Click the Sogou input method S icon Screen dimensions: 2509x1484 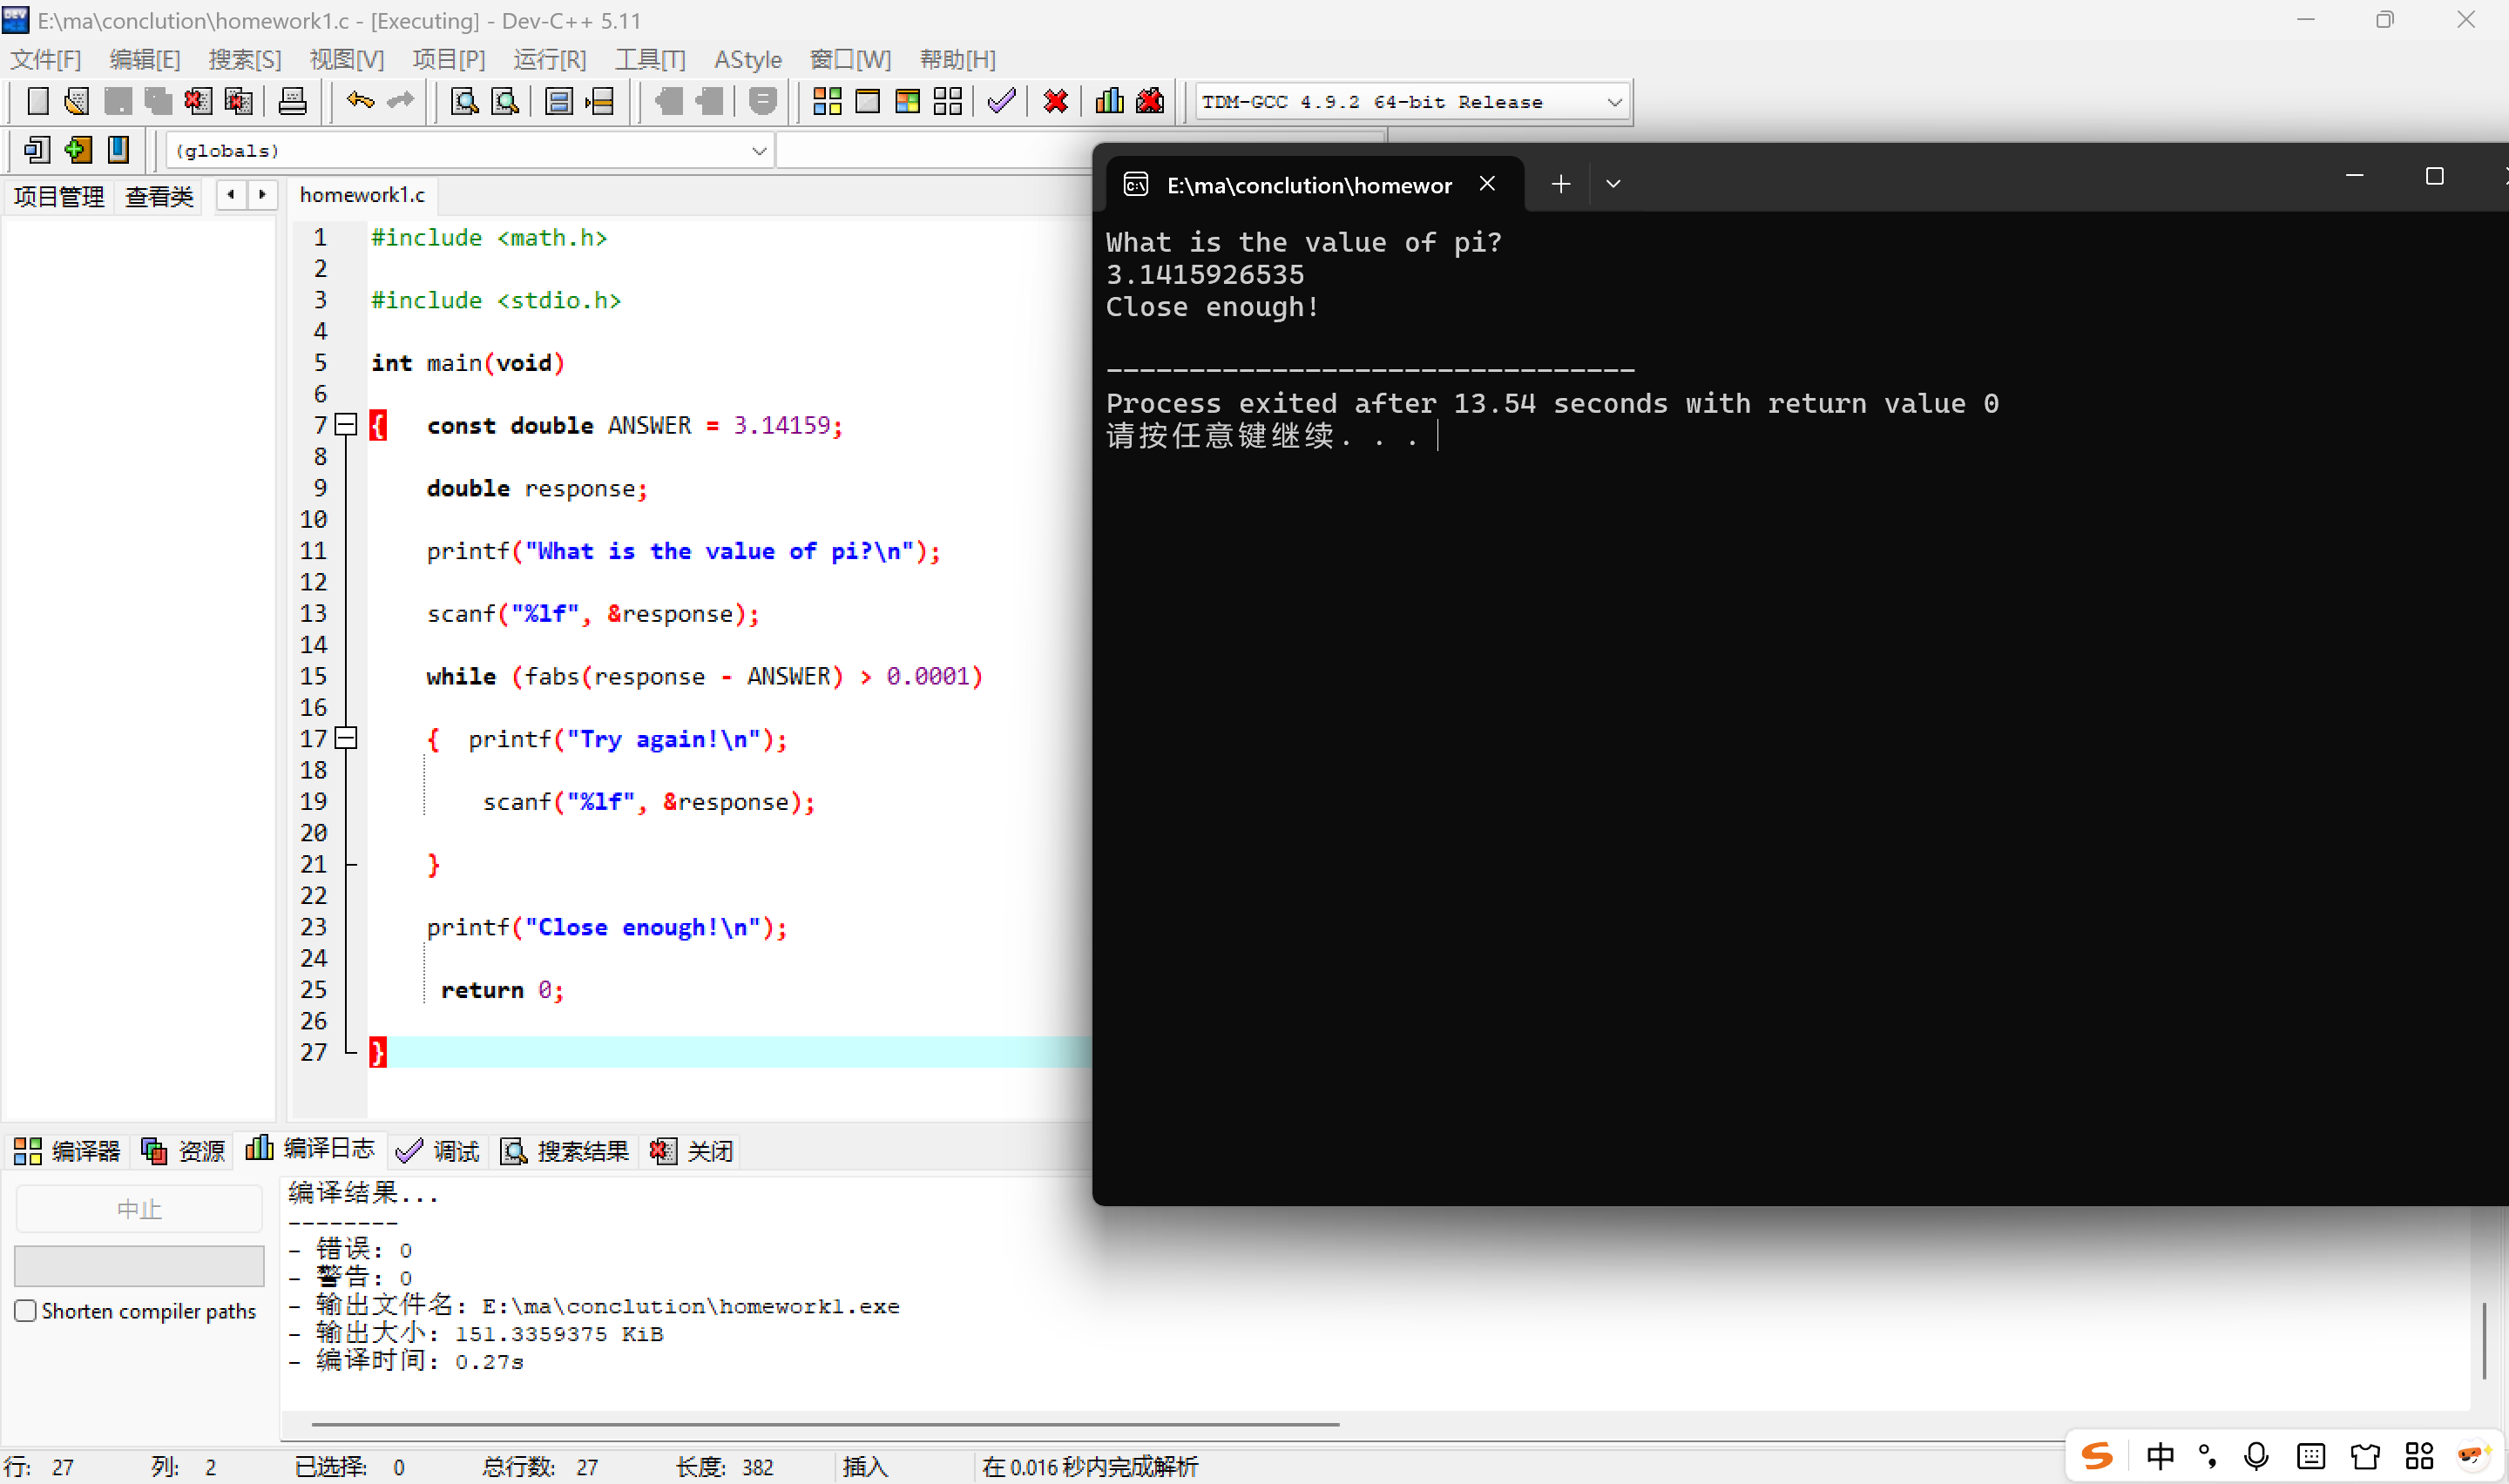(x=2096, y=1456)
